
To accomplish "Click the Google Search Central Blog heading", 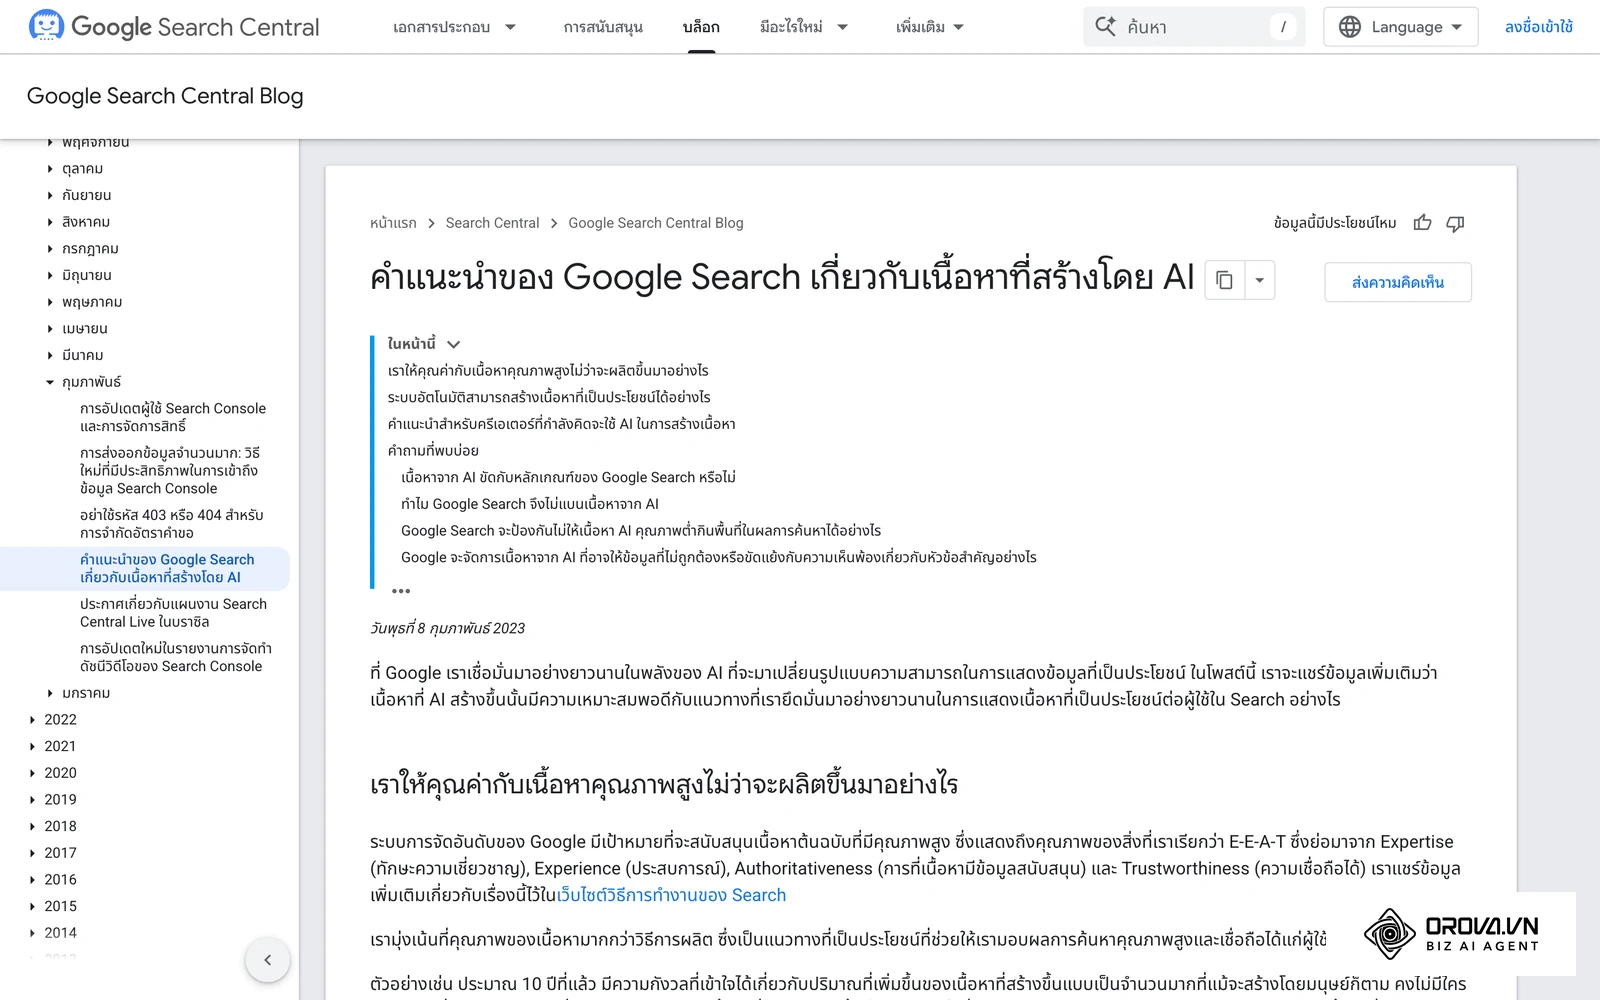I will pyautogui.click(x=165, y=96).
